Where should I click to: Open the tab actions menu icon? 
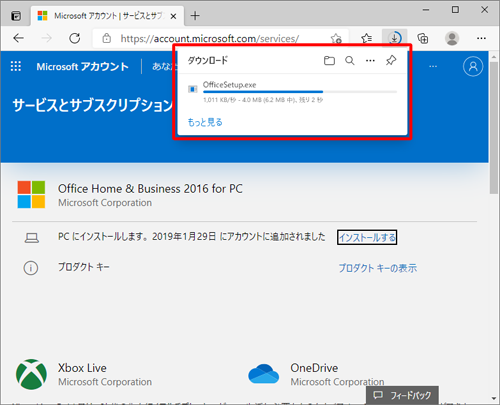(x=16, y=16)
